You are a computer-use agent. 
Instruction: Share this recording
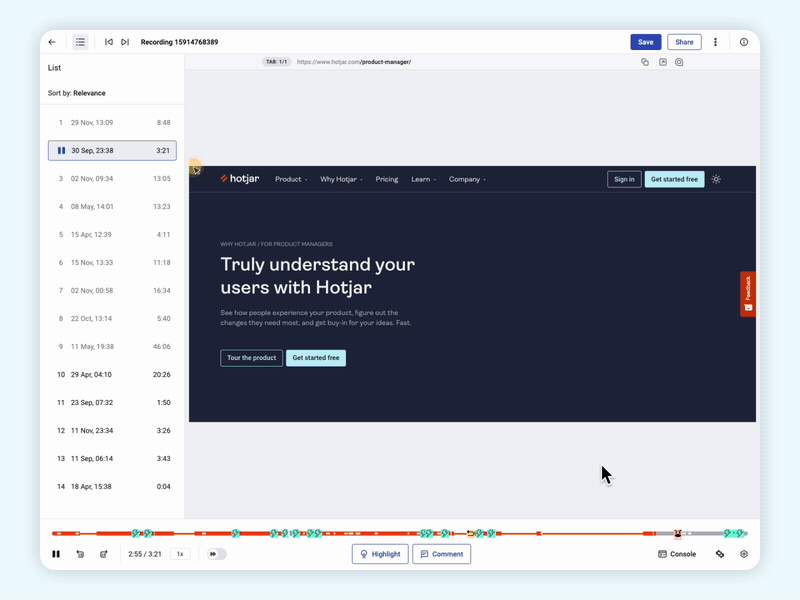(x=684, y=42)
